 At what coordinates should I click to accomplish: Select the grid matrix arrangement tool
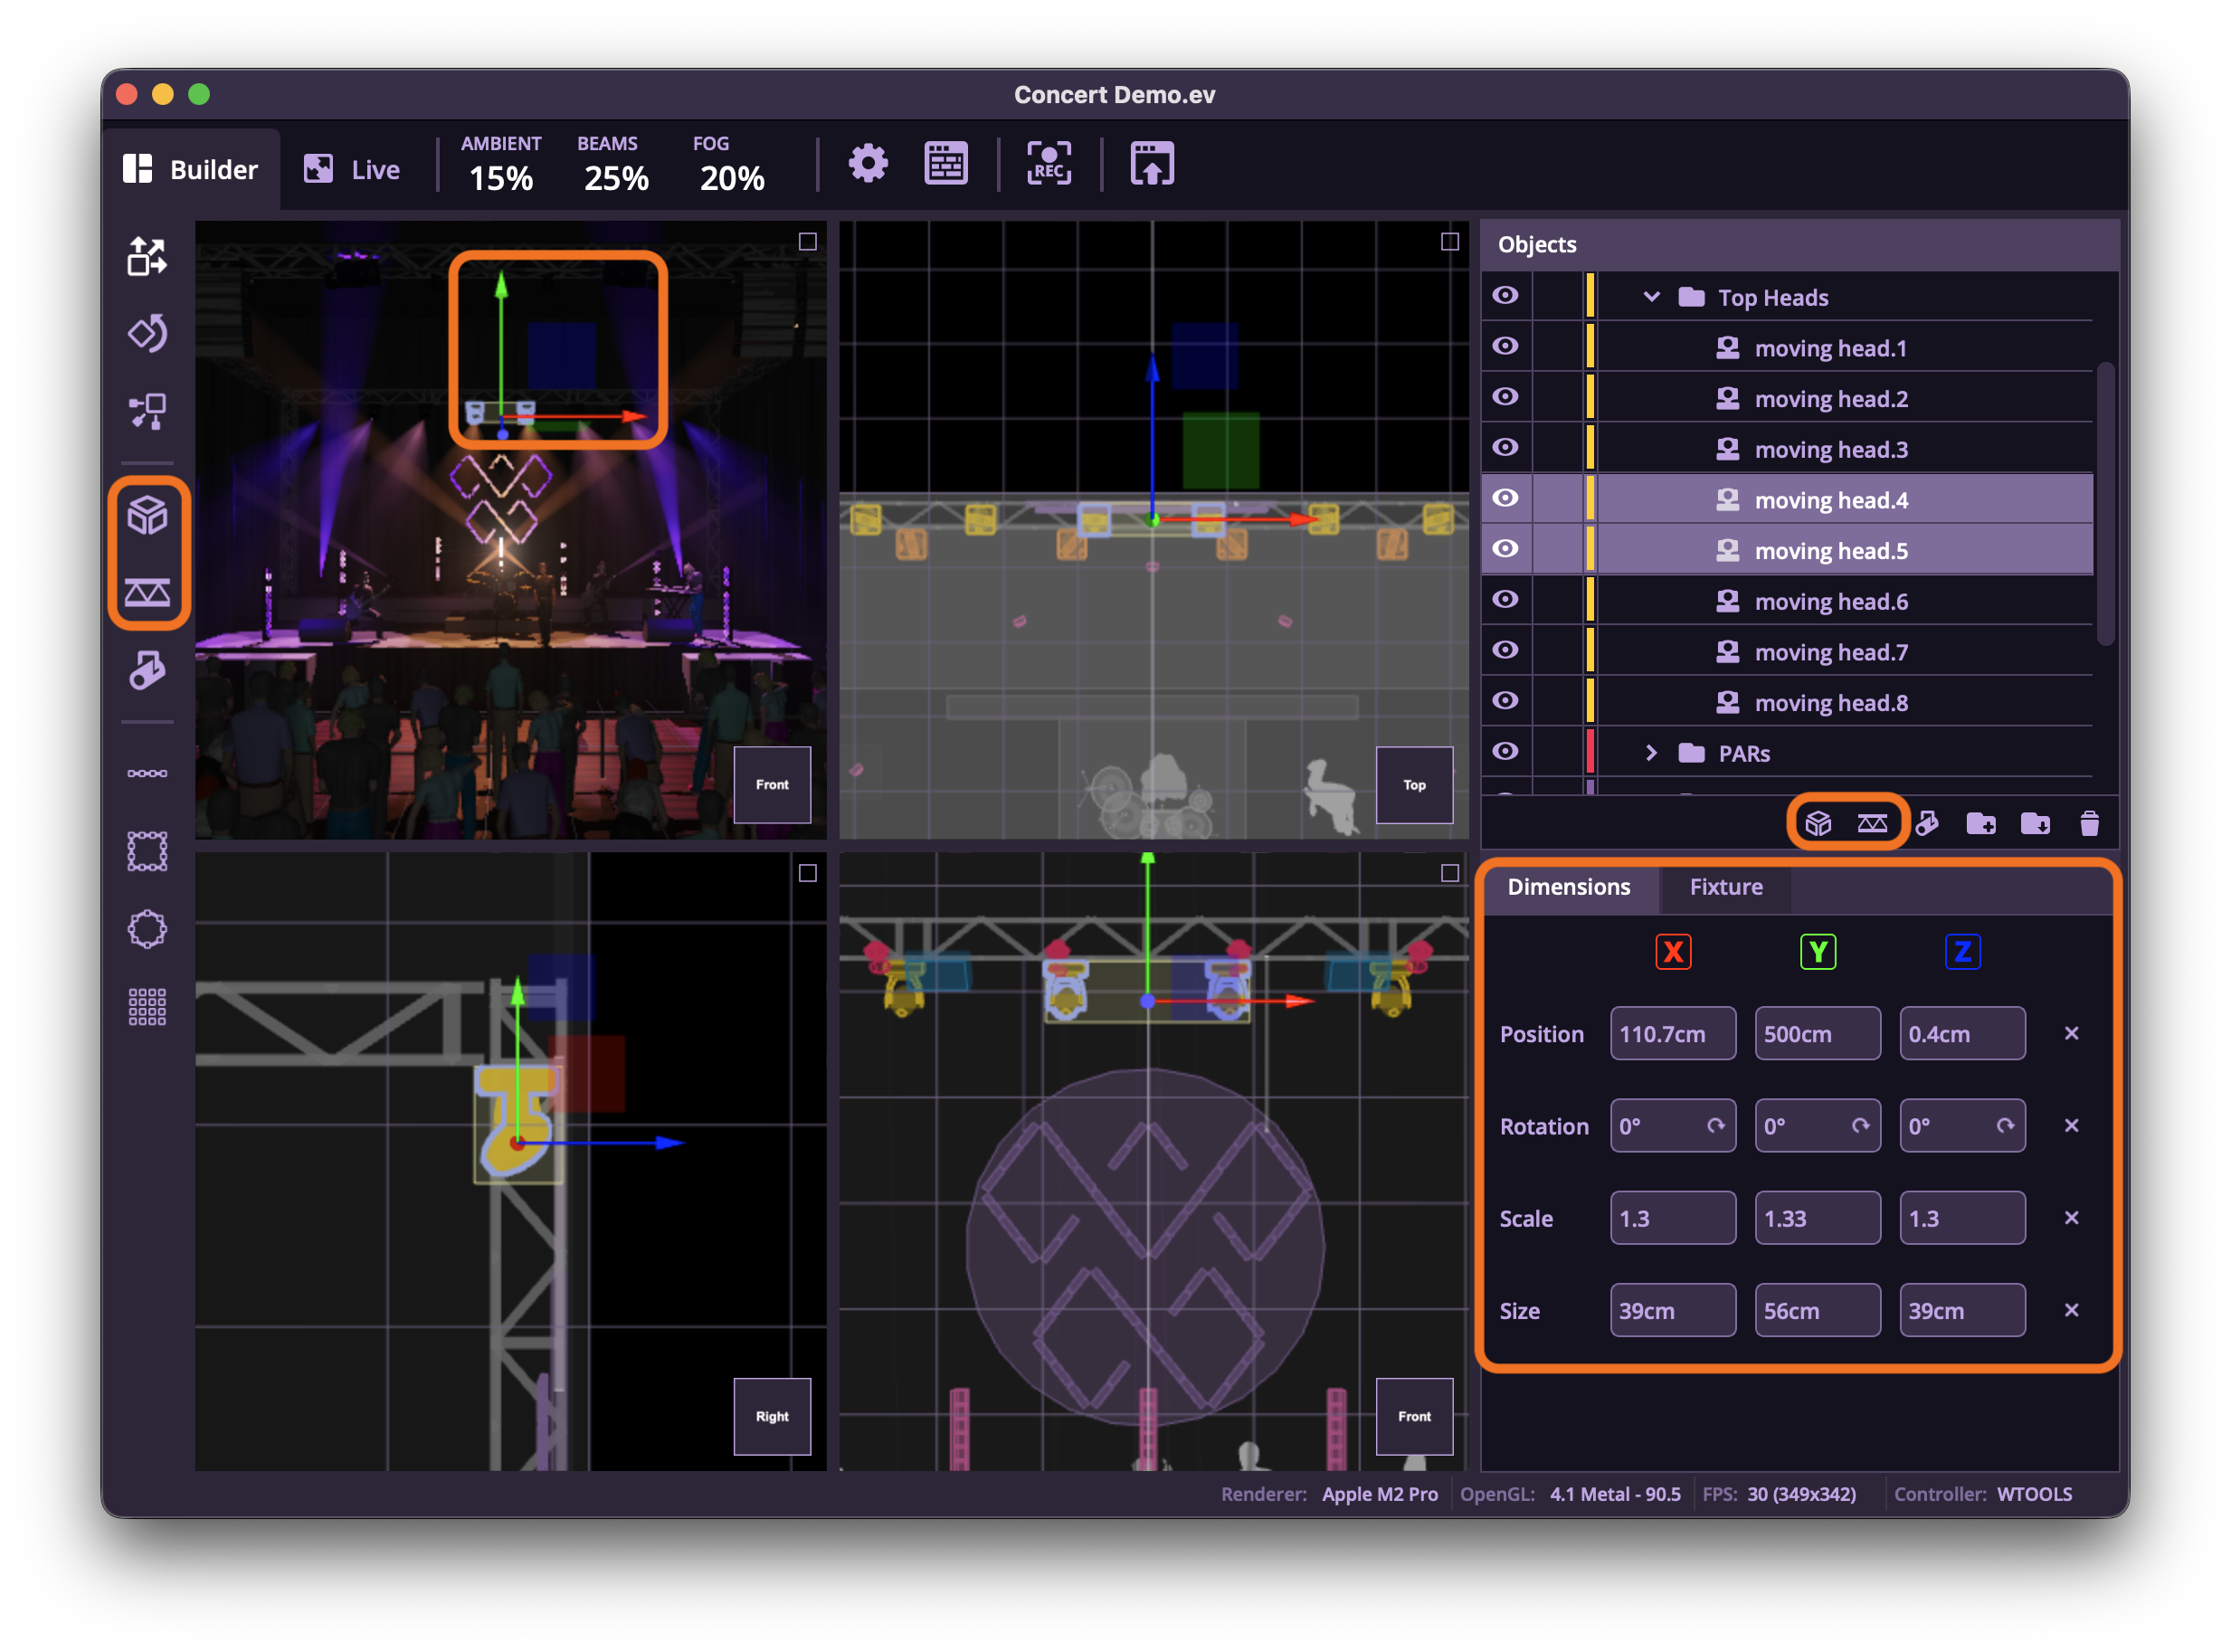(x=147, y=1007)
